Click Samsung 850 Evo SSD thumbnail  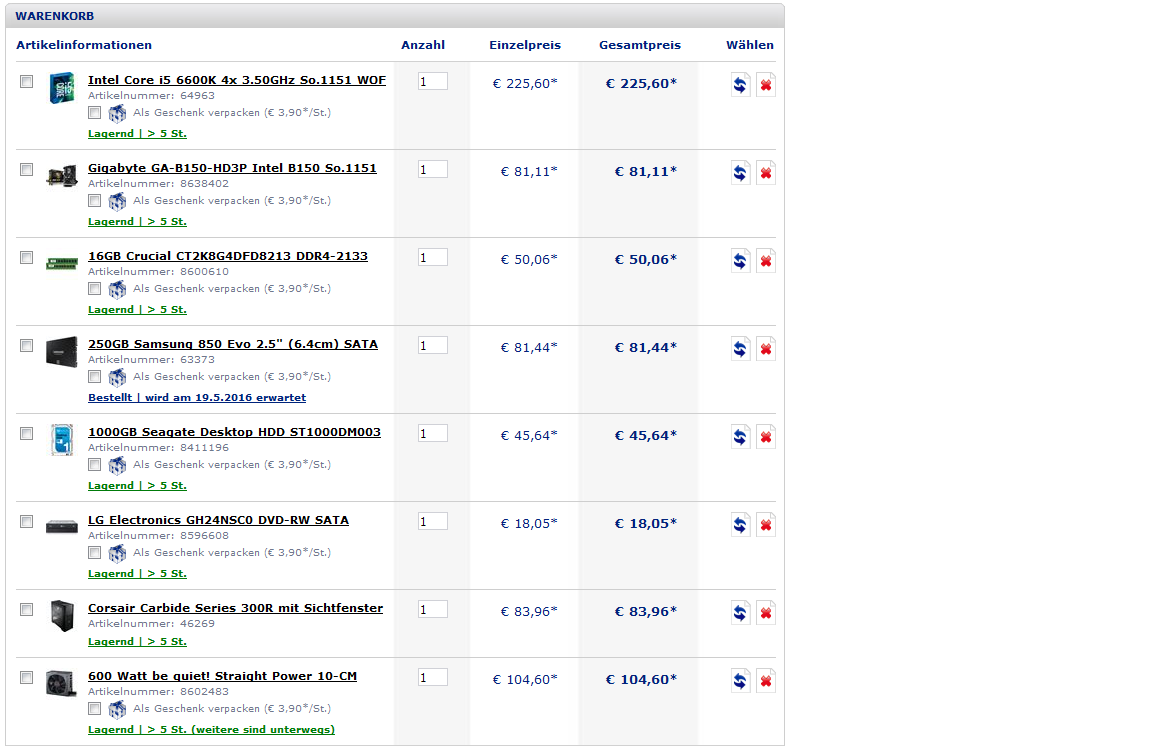click(62, 352)
